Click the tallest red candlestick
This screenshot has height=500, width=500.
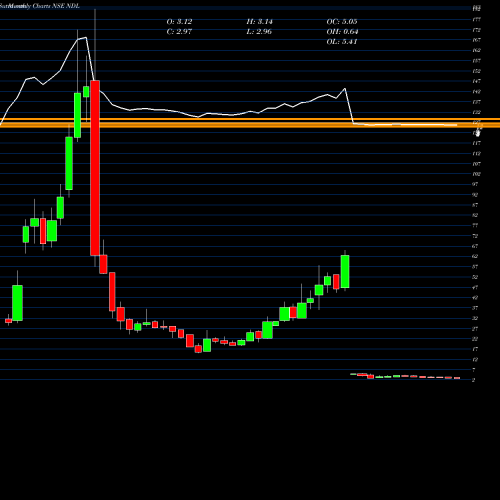95,168
